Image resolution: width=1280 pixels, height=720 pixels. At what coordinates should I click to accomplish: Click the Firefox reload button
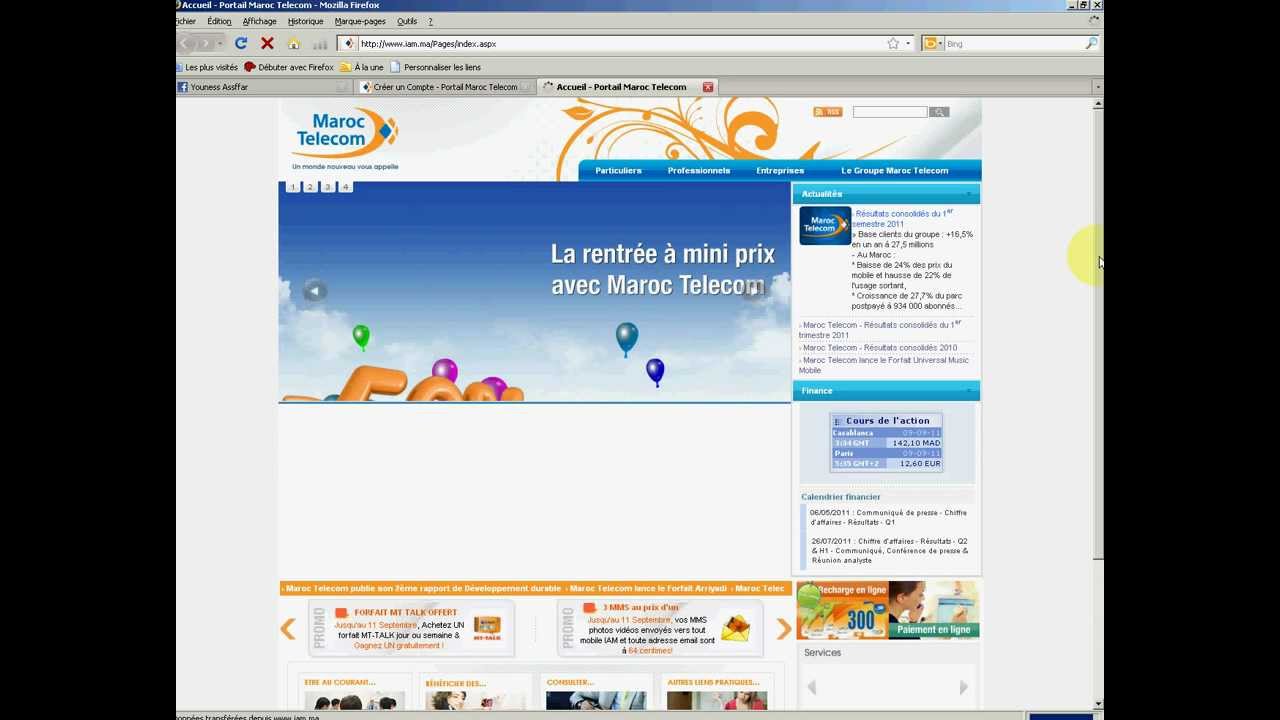(241, 43)
